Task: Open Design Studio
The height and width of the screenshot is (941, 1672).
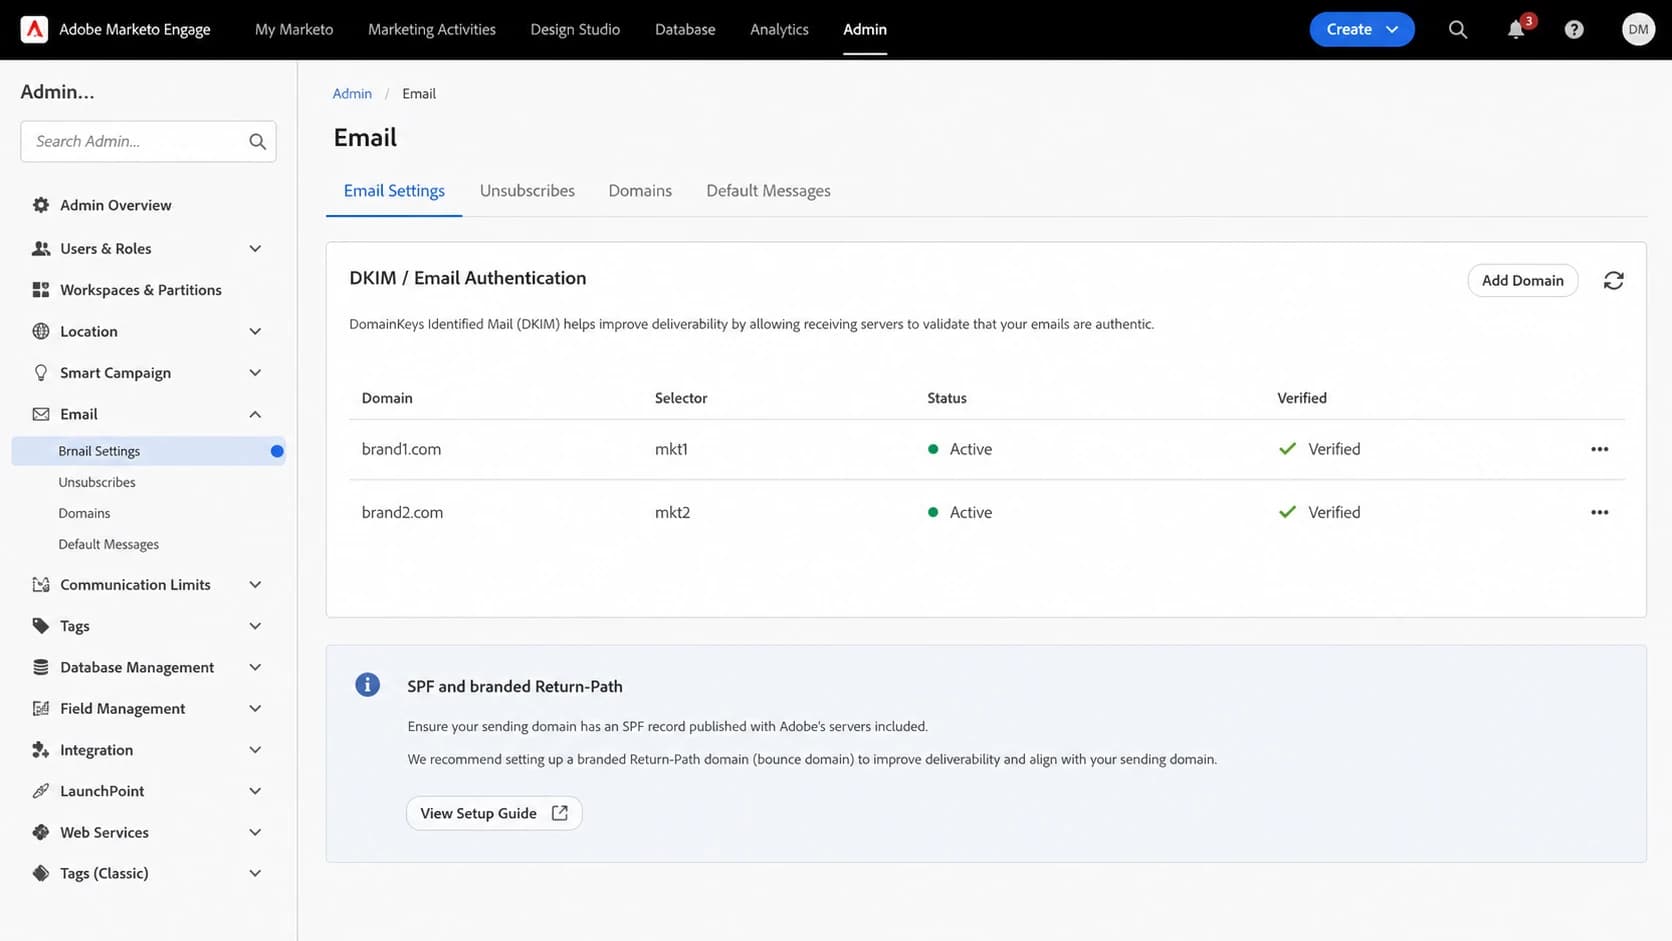Action: click(x=575, y=29)
